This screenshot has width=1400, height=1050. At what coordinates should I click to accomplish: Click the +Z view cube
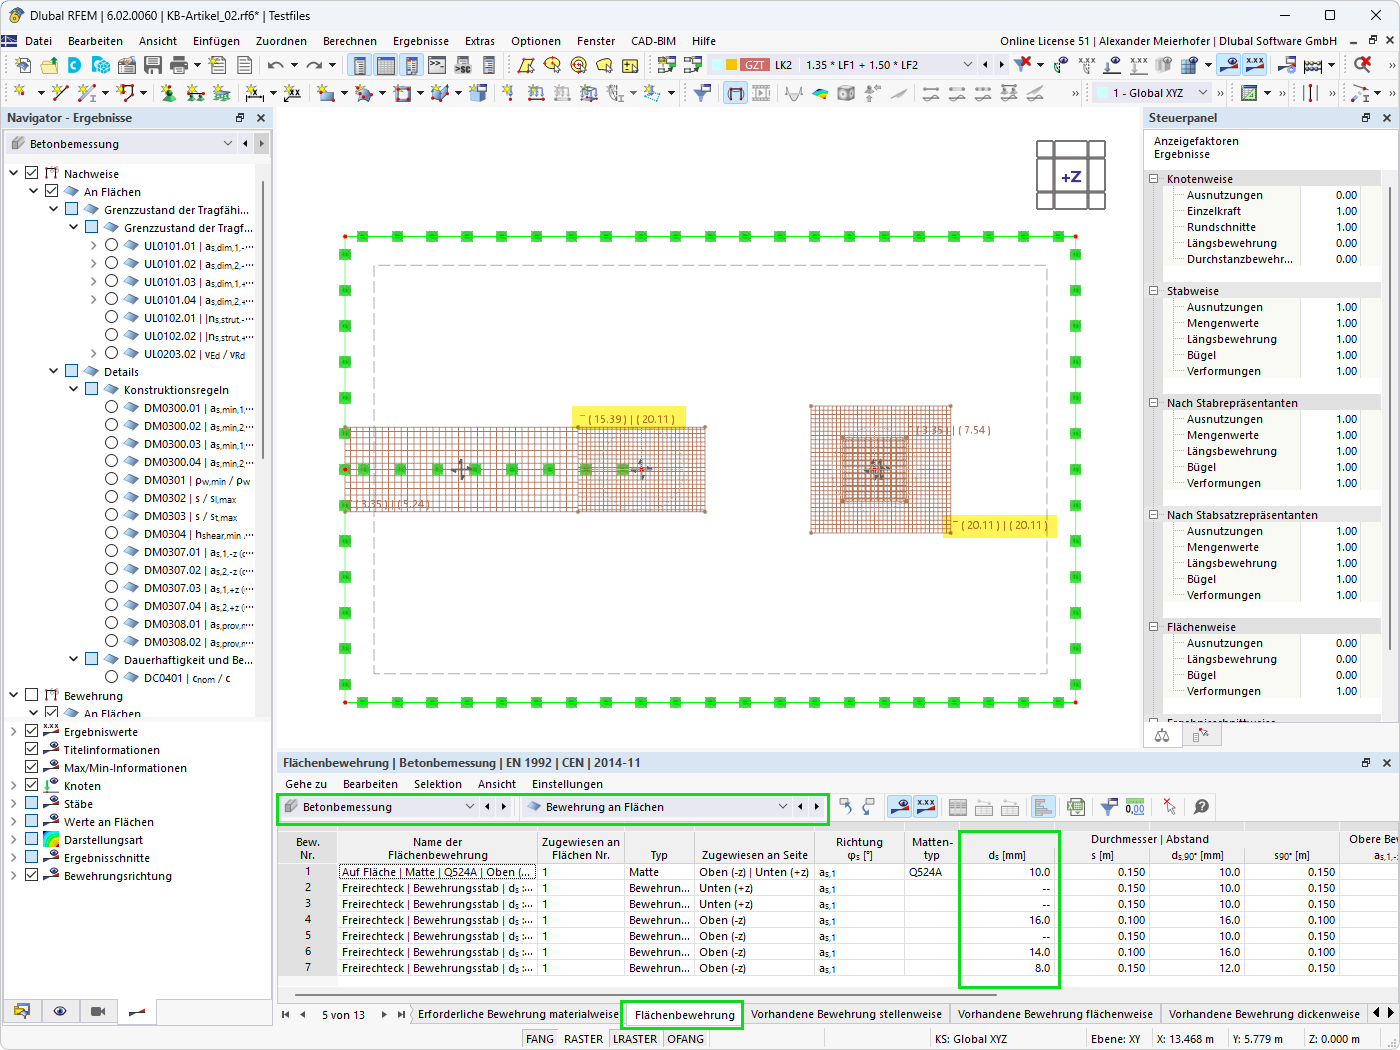tap(1071, 176)
